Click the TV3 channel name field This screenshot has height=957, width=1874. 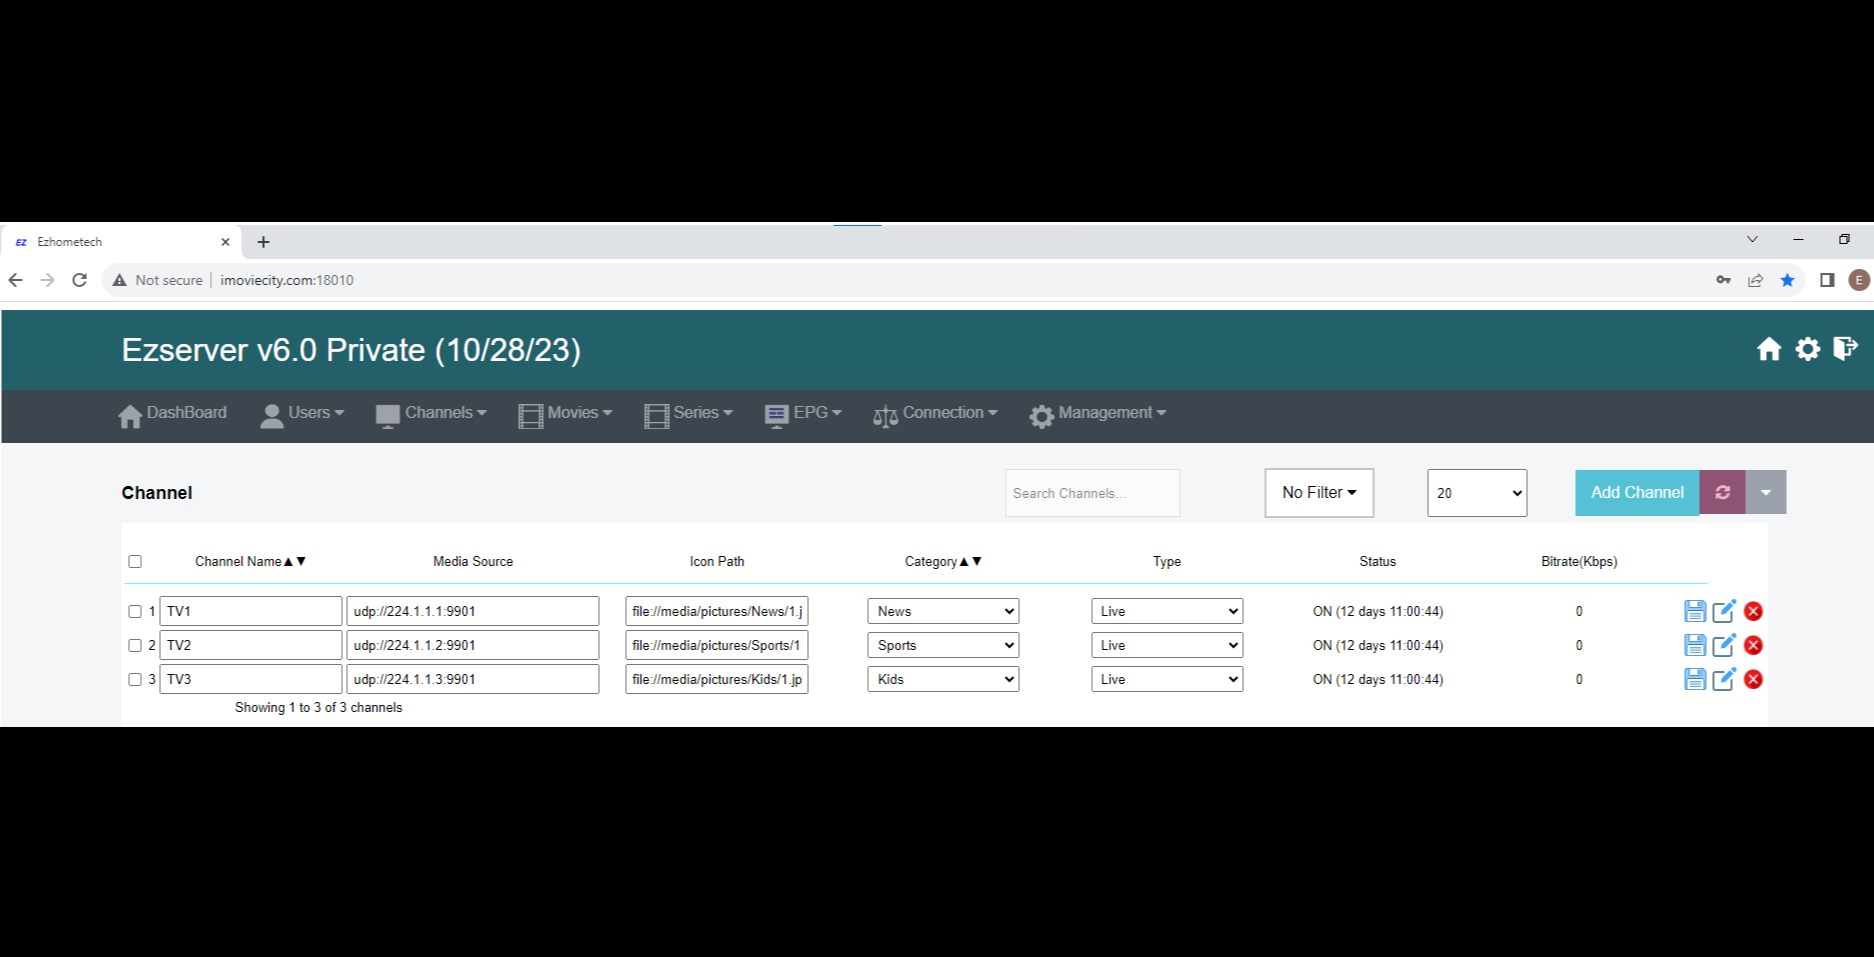pos(251,679)
